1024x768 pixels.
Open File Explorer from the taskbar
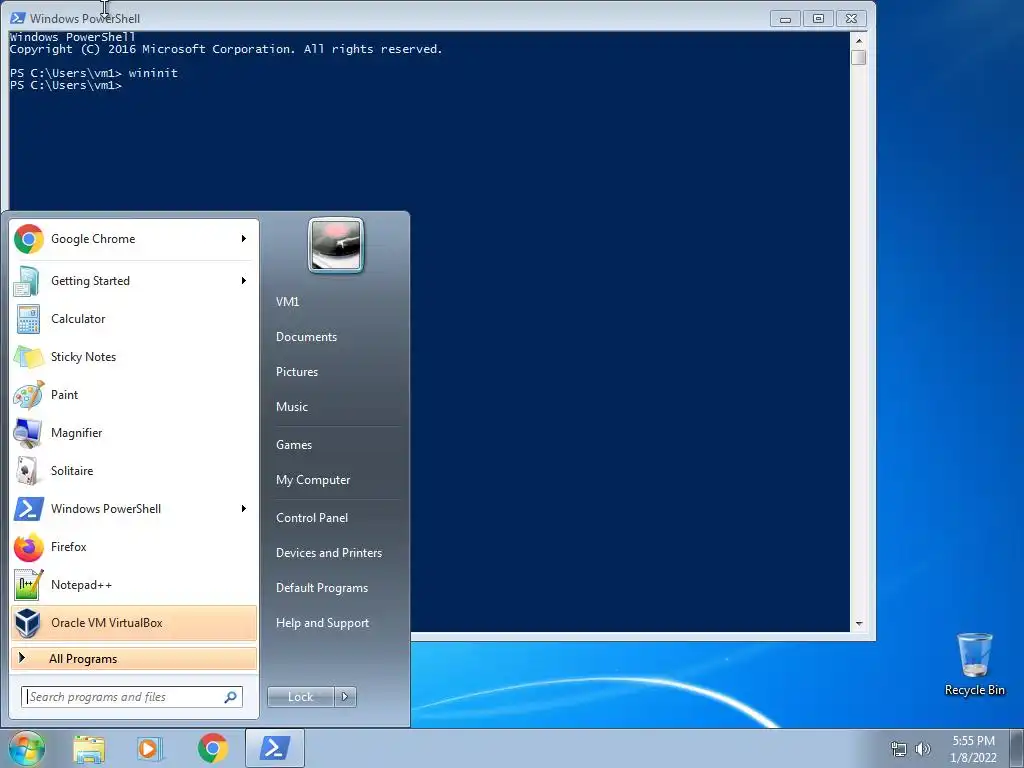pyautogui.click(x=89, y=748)
